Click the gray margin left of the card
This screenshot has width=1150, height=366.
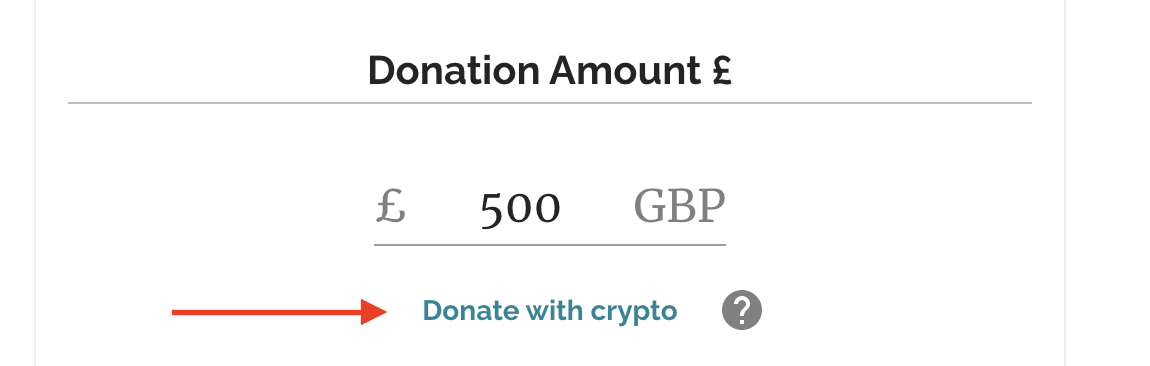pyautogui.click(x=17, y=183)
